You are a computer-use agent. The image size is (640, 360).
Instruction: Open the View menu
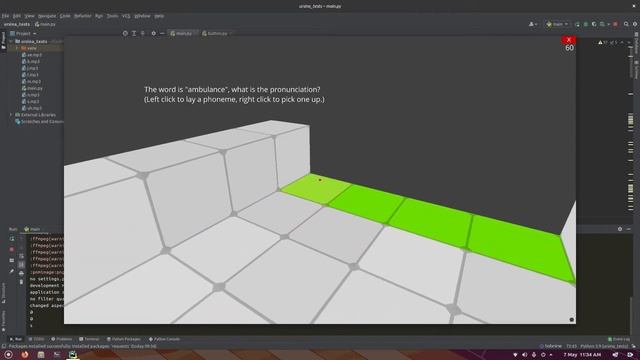(x=29, y=16)
